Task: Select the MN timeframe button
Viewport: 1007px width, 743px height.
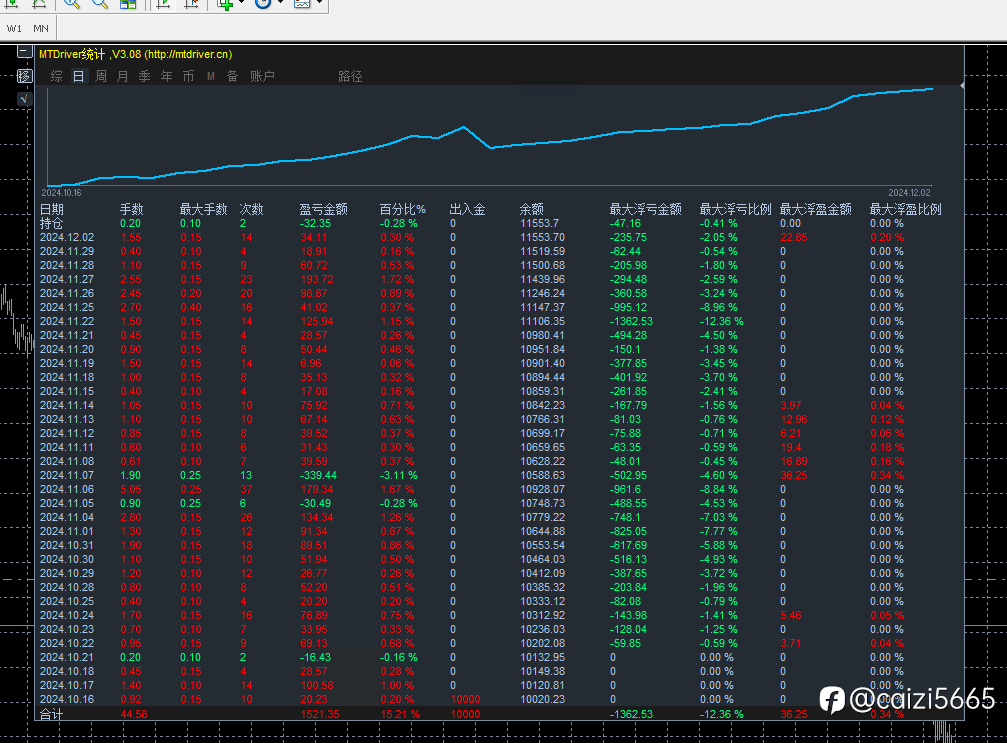Action: [41, 29]
